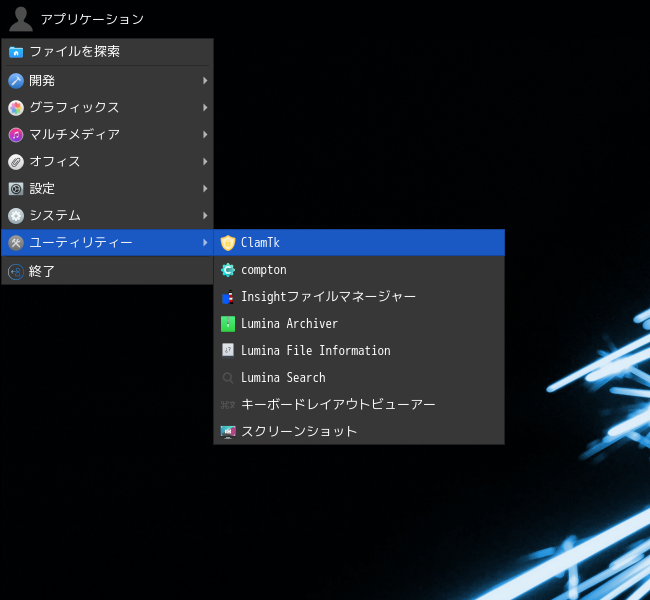
Task: Collapse the ユーティリティー submenu arrow
Action: pyautogui.click(x=205, y=242)
